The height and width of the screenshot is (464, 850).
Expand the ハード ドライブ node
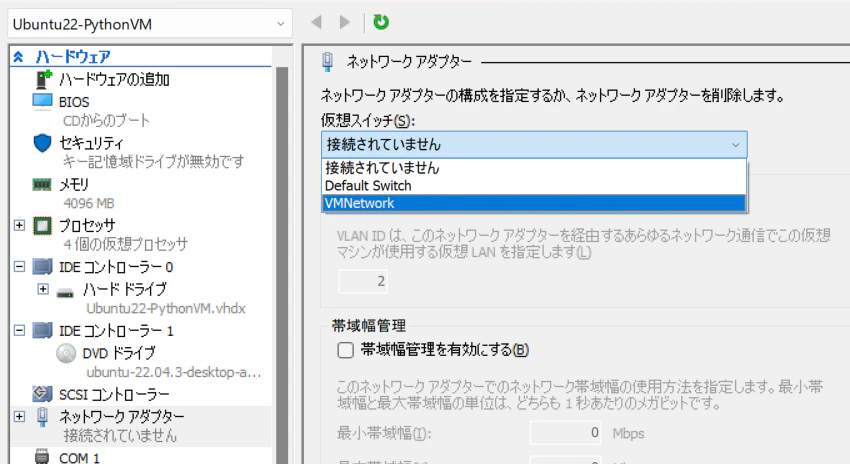(x=43, y=289)
